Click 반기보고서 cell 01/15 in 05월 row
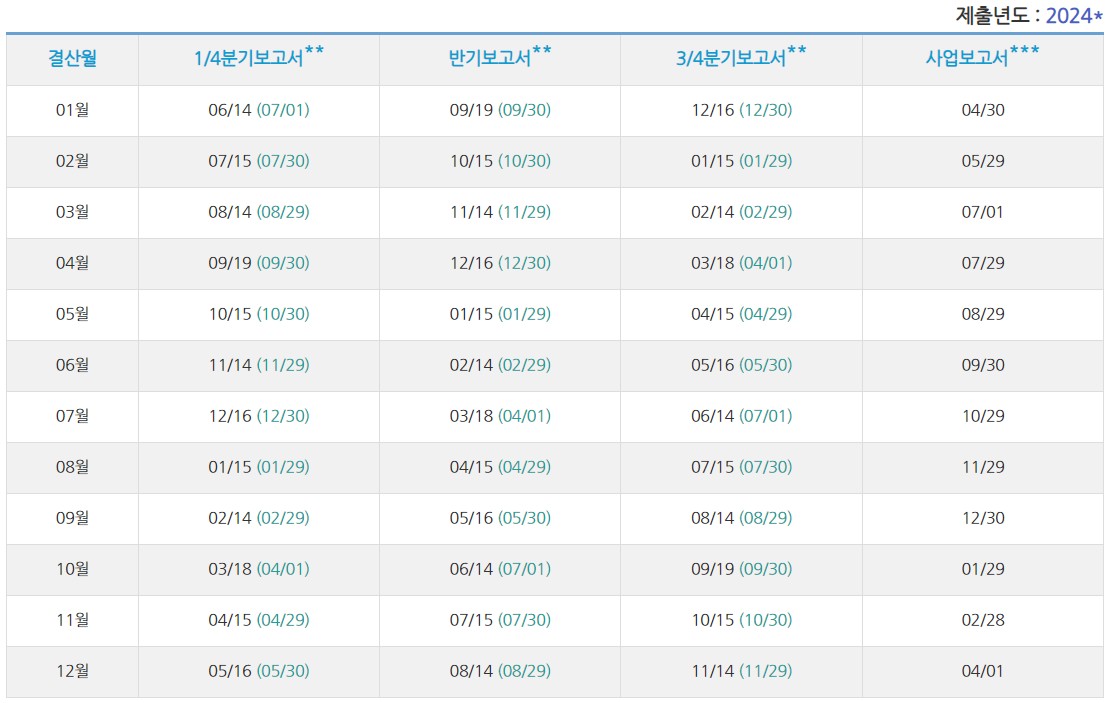 (500, 314)
